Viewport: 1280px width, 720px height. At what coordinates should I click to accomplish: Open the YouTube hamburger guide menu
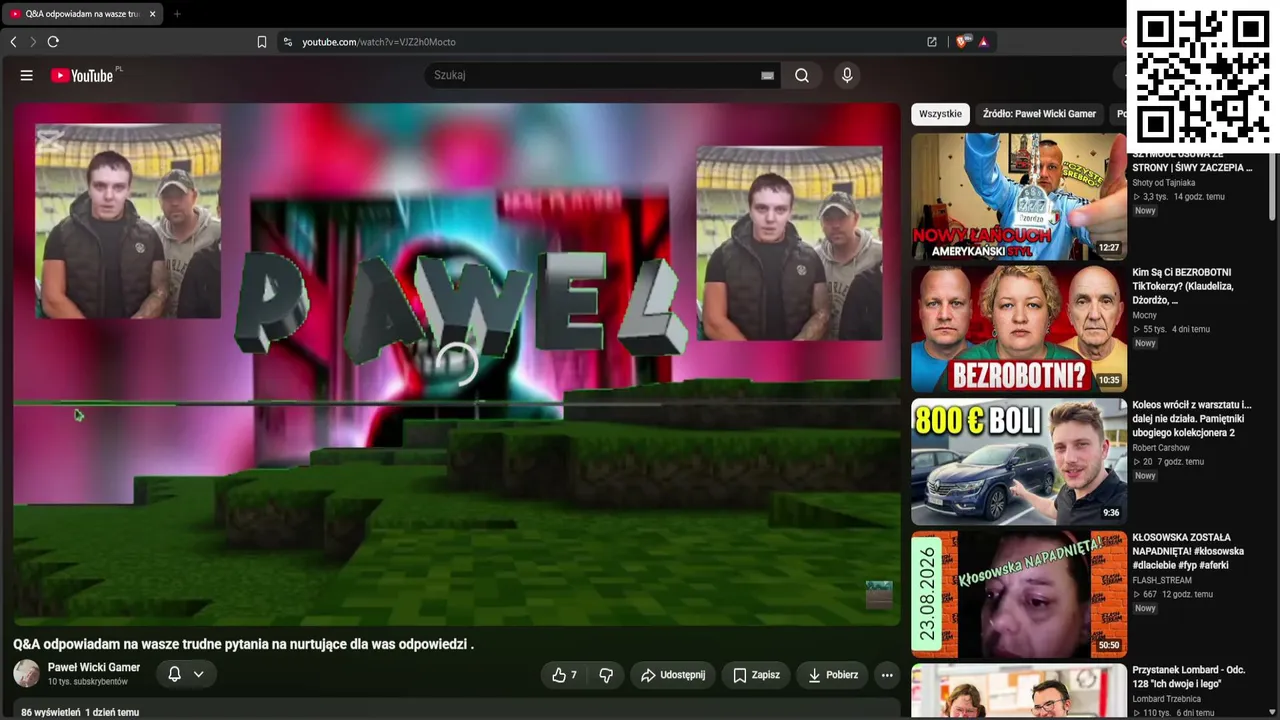[27, 75]
